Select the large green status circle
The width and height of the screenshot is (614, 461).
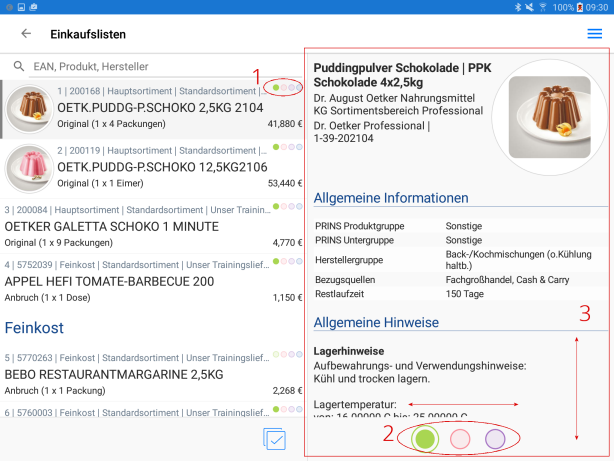[x=425, y=439]
